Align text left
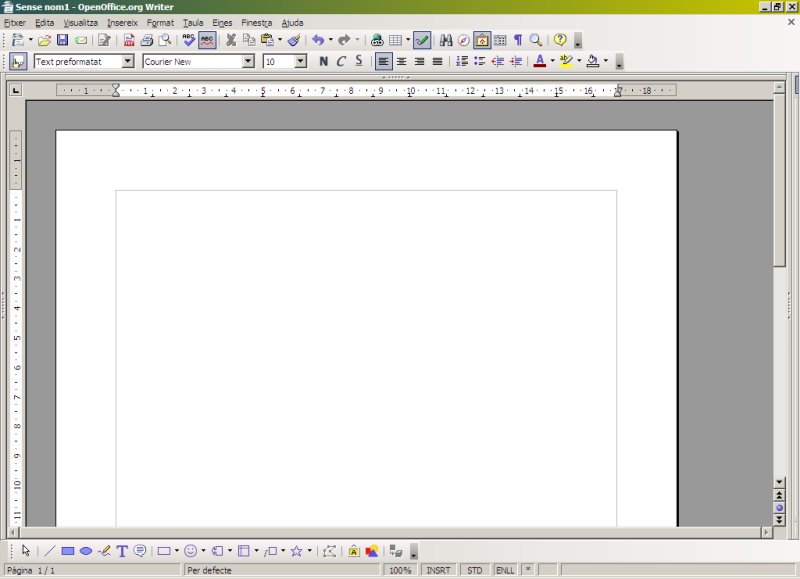The width and height of the screenshot is (800, 579). [384, 62]
